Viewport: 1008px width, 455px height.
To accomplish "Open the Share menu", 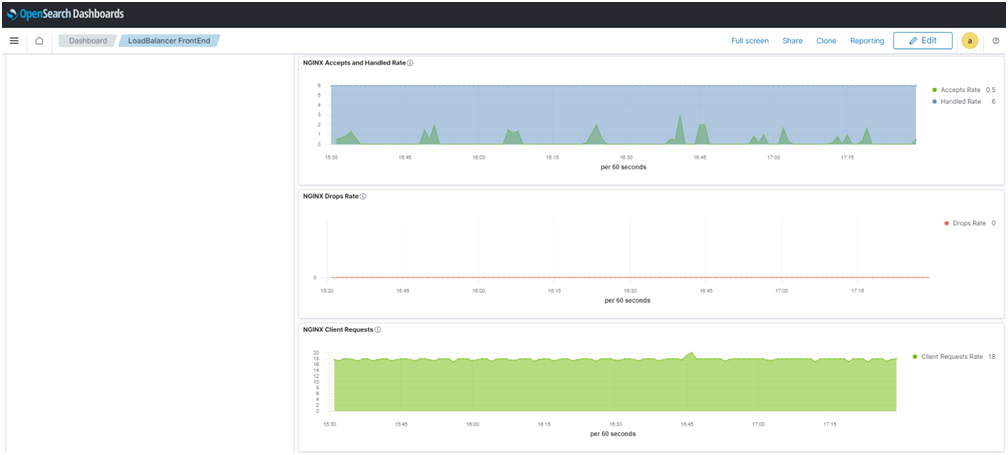I will [x=792, y=40].
